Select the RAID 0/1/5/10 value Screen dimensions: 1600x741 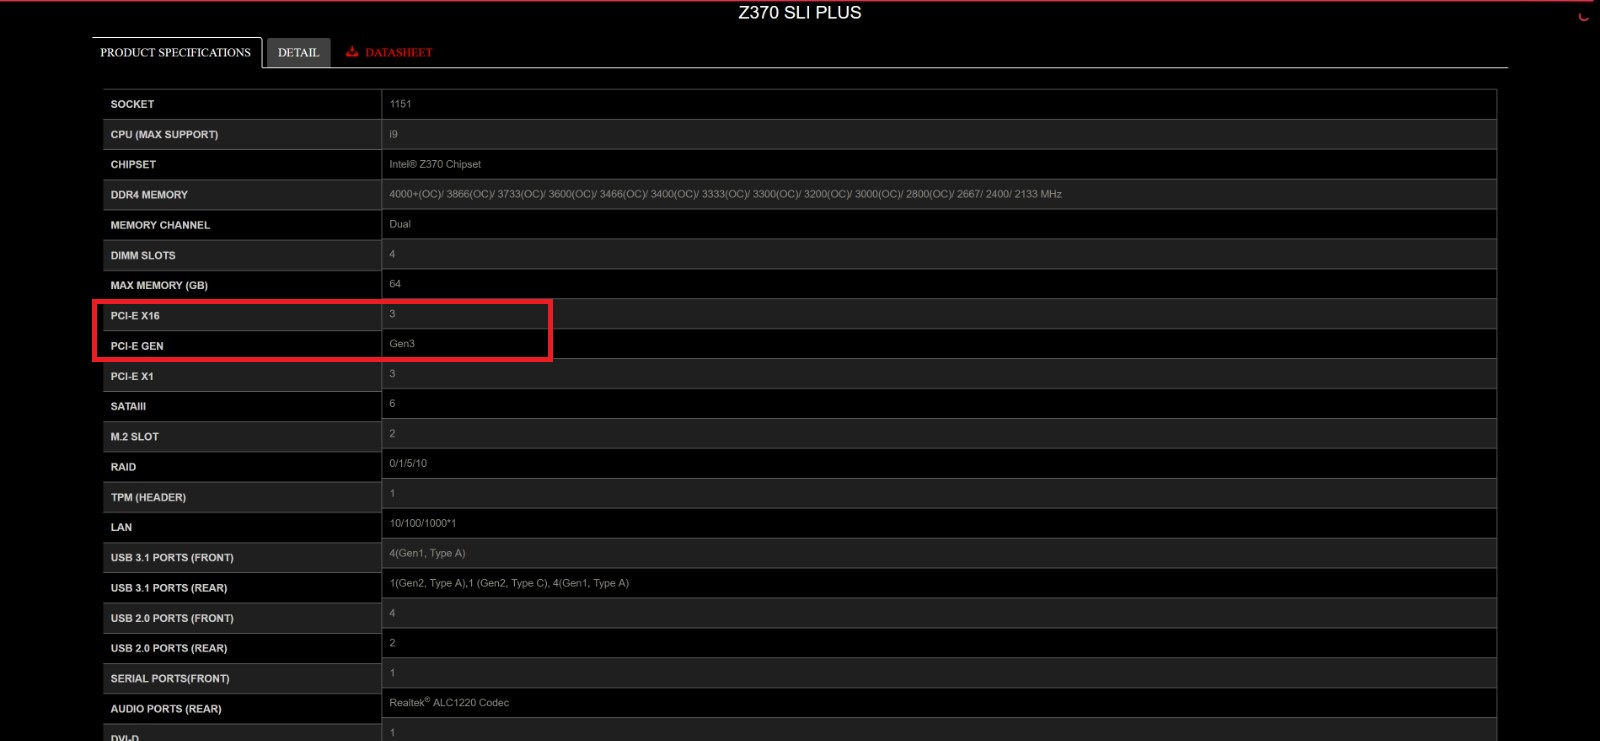tap(408, 464)
